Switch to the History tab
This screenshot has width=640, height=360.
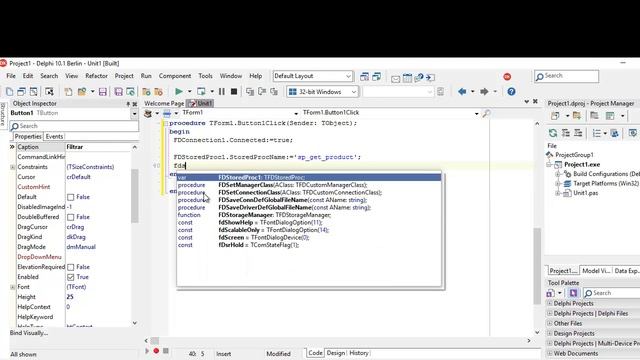[359, 353]
